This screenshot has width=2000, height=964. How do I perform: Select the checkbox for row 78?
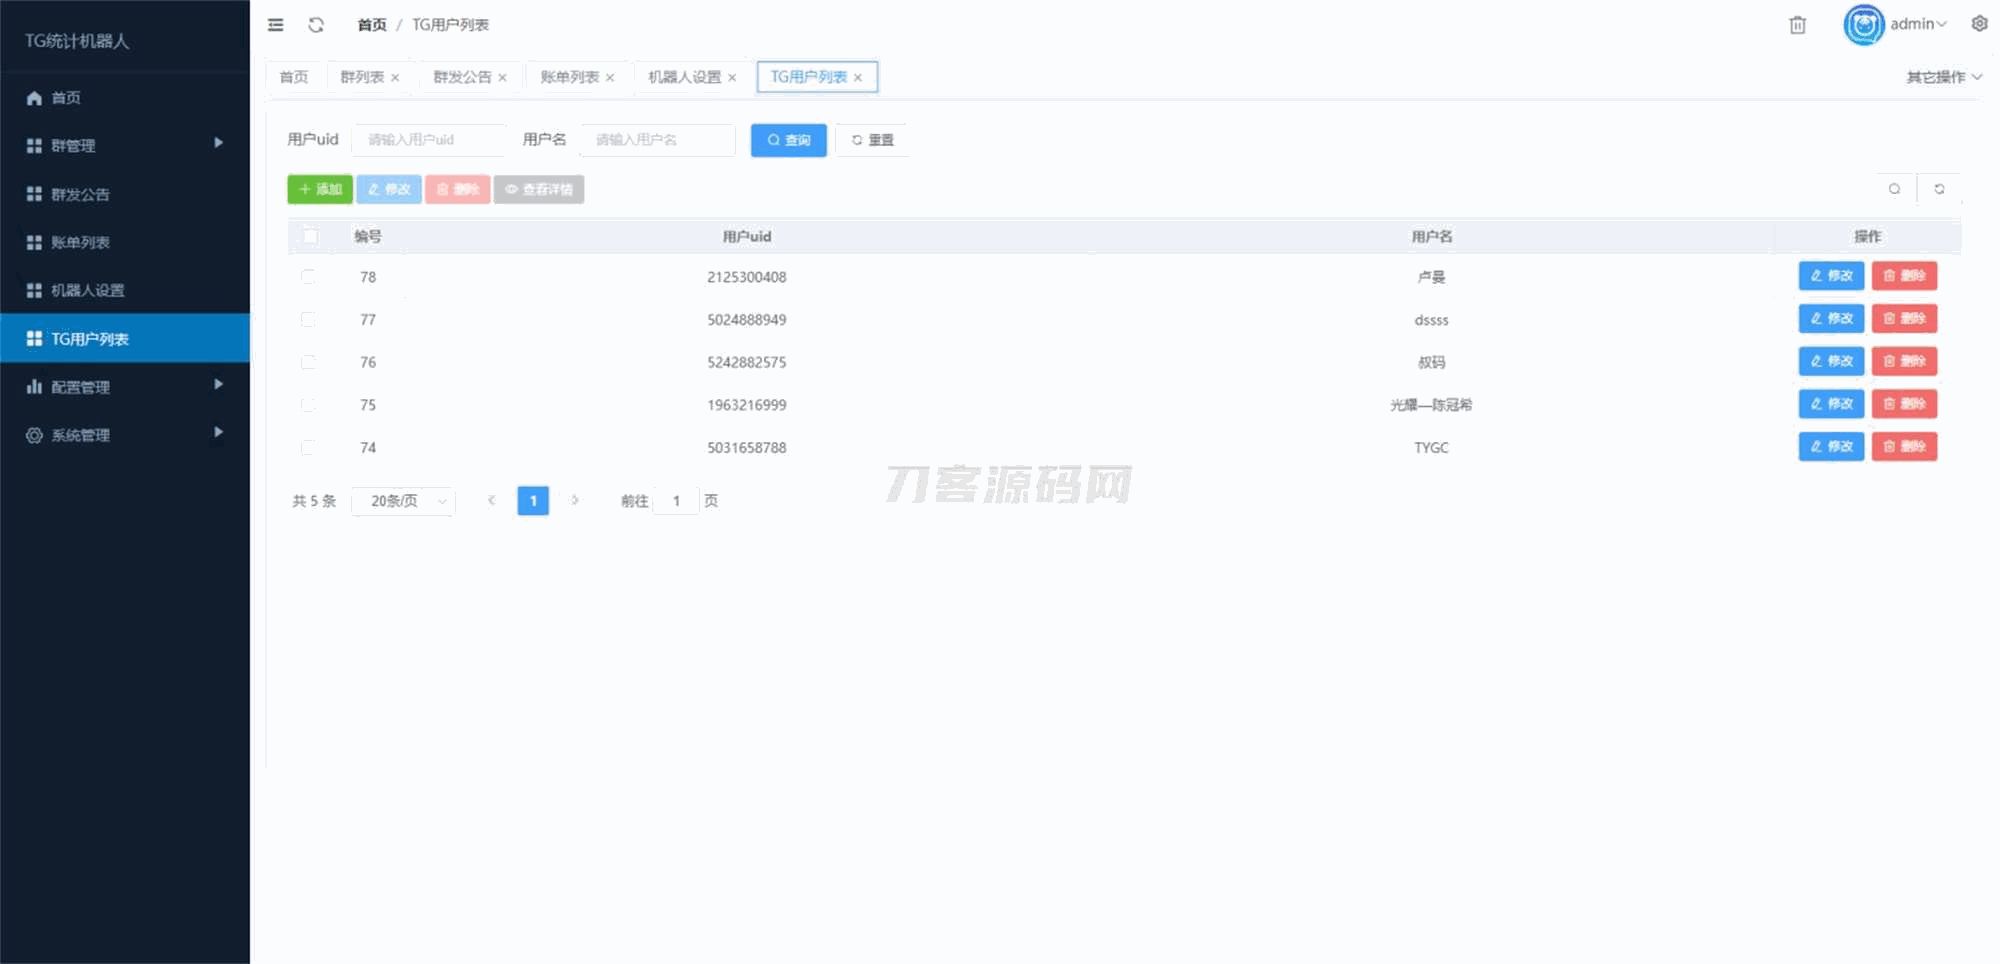[x=308, y=277]
